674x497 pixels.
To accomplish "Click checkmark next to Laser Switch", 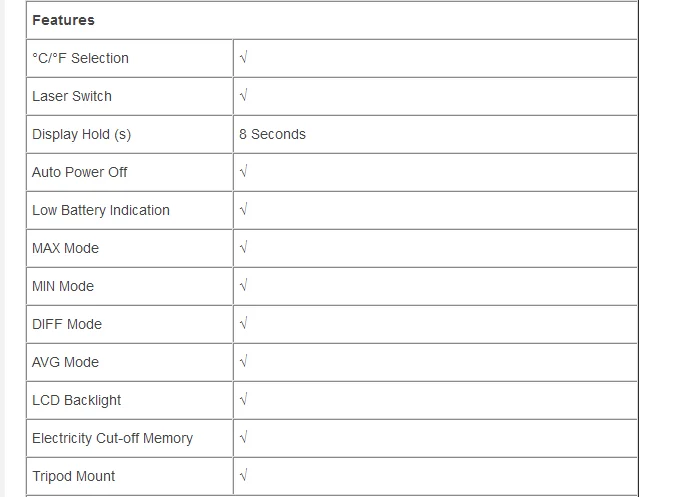I will tap(243, 95).
